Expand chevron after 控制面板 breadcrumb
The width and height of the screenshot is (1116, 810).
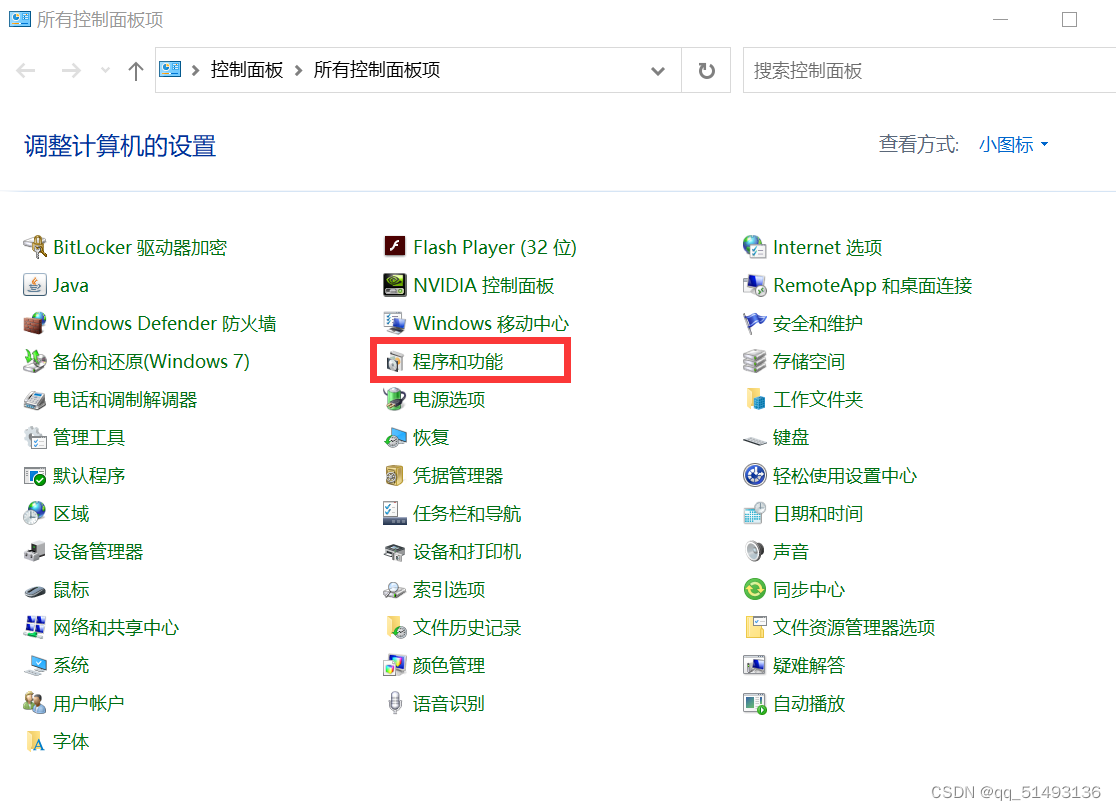click(x=298, y=70)
